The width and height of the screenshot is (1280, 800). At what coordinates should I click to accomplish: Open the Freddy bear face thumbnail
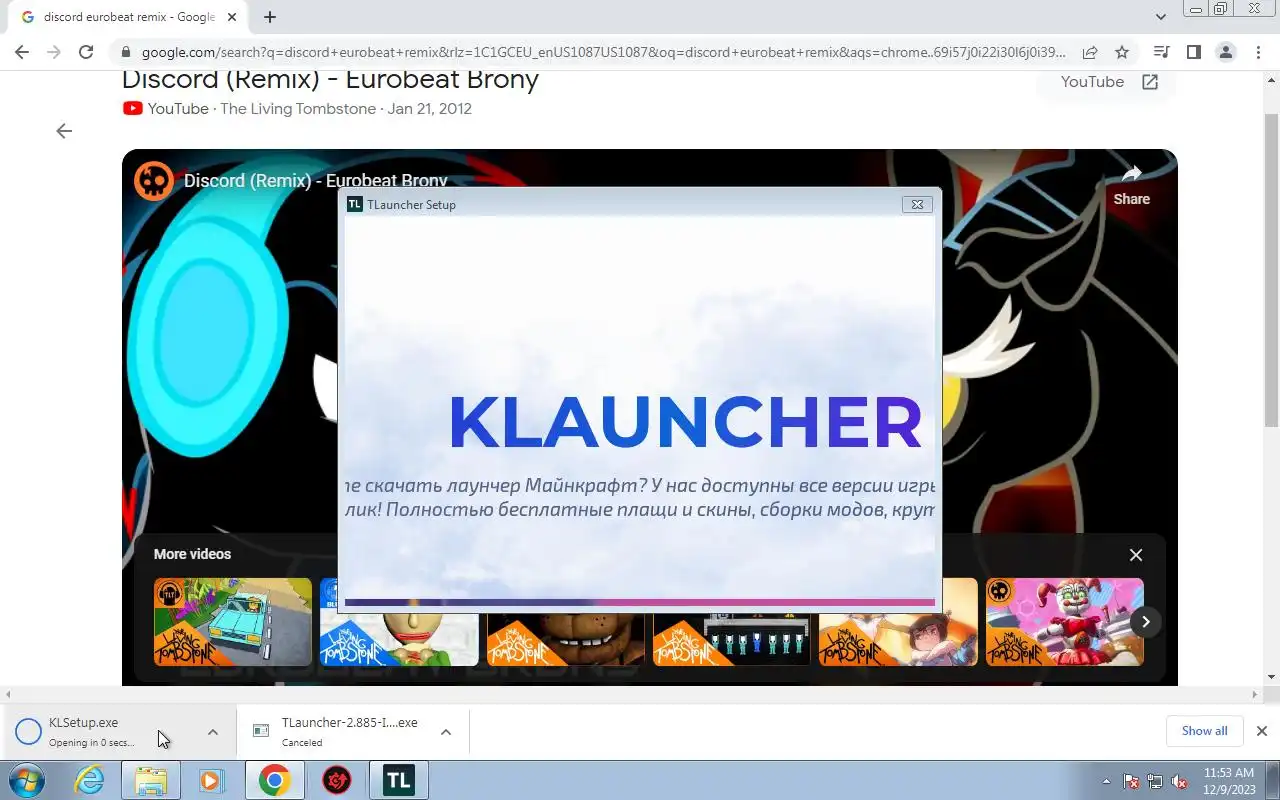coord(565,638)
